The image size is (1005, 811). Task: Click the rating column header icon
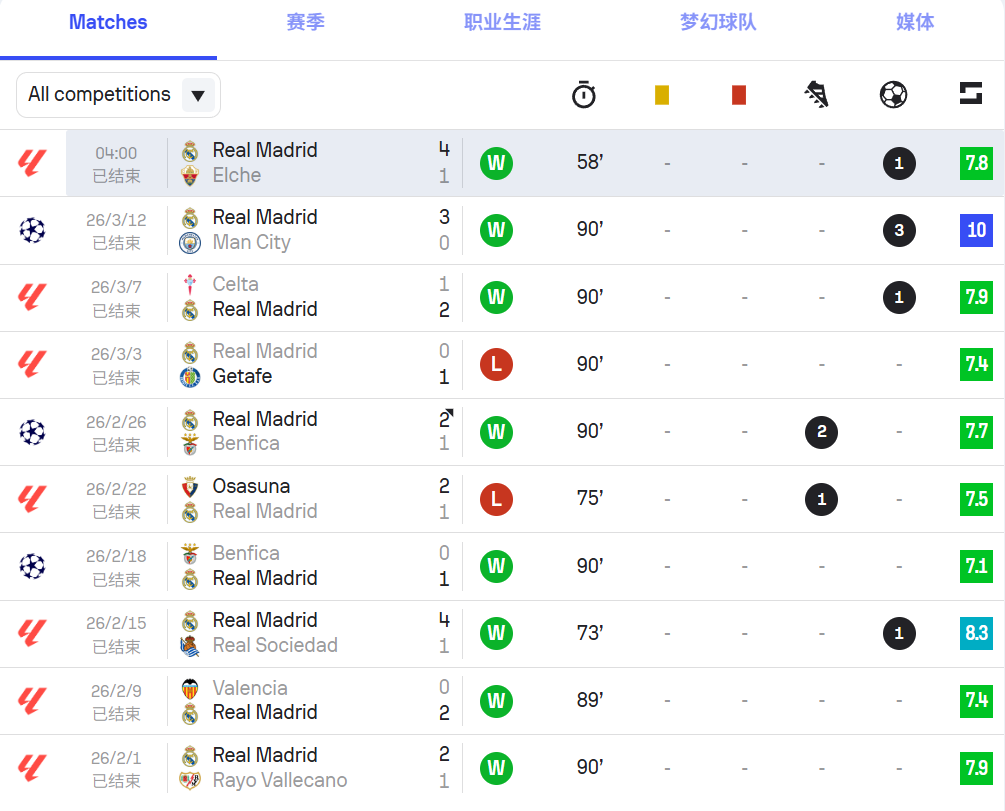(x=970, y=94)
